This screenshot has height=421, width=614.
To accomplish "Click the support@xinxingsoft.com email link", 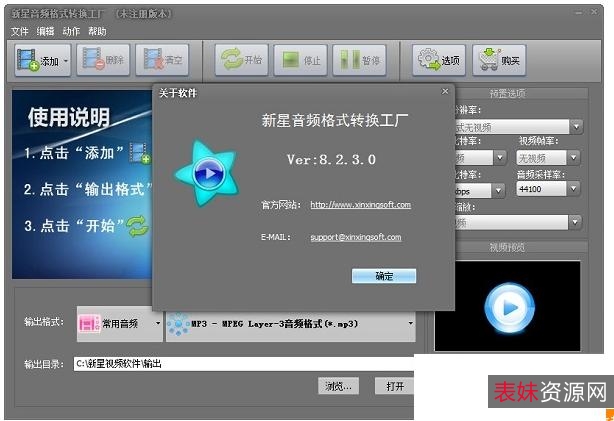I will pos(356,237).
